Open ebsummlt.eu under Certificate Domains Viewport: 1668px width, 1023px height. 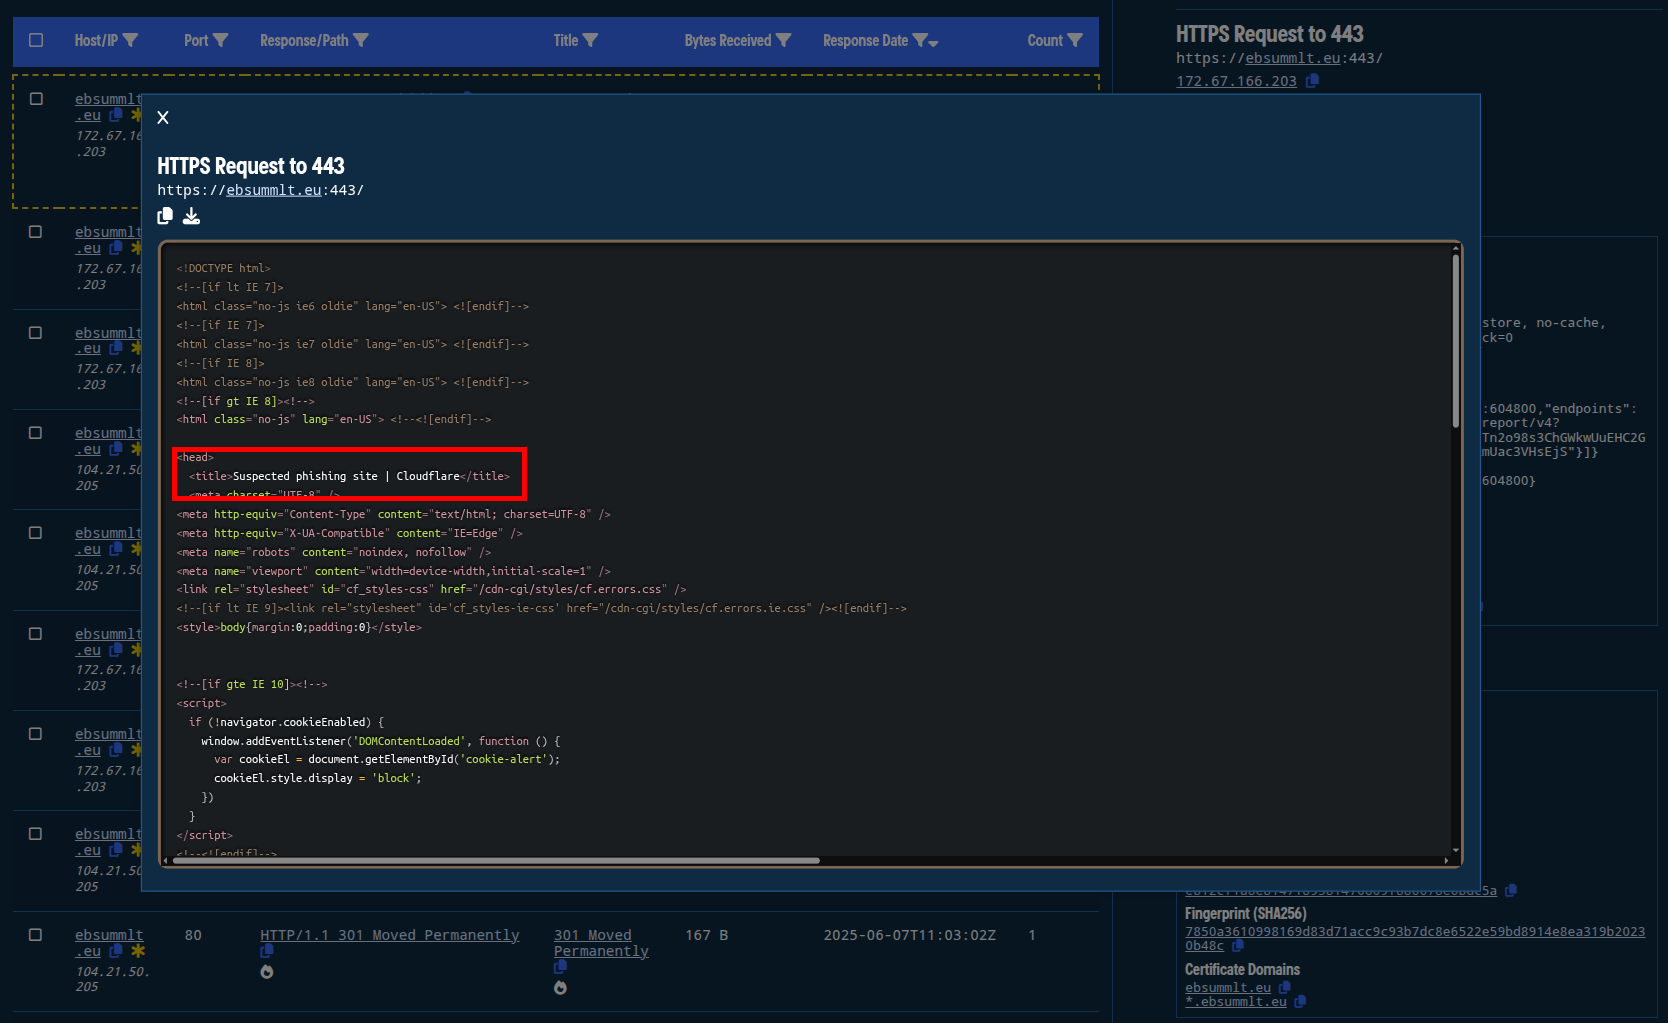click(1228, 988)
